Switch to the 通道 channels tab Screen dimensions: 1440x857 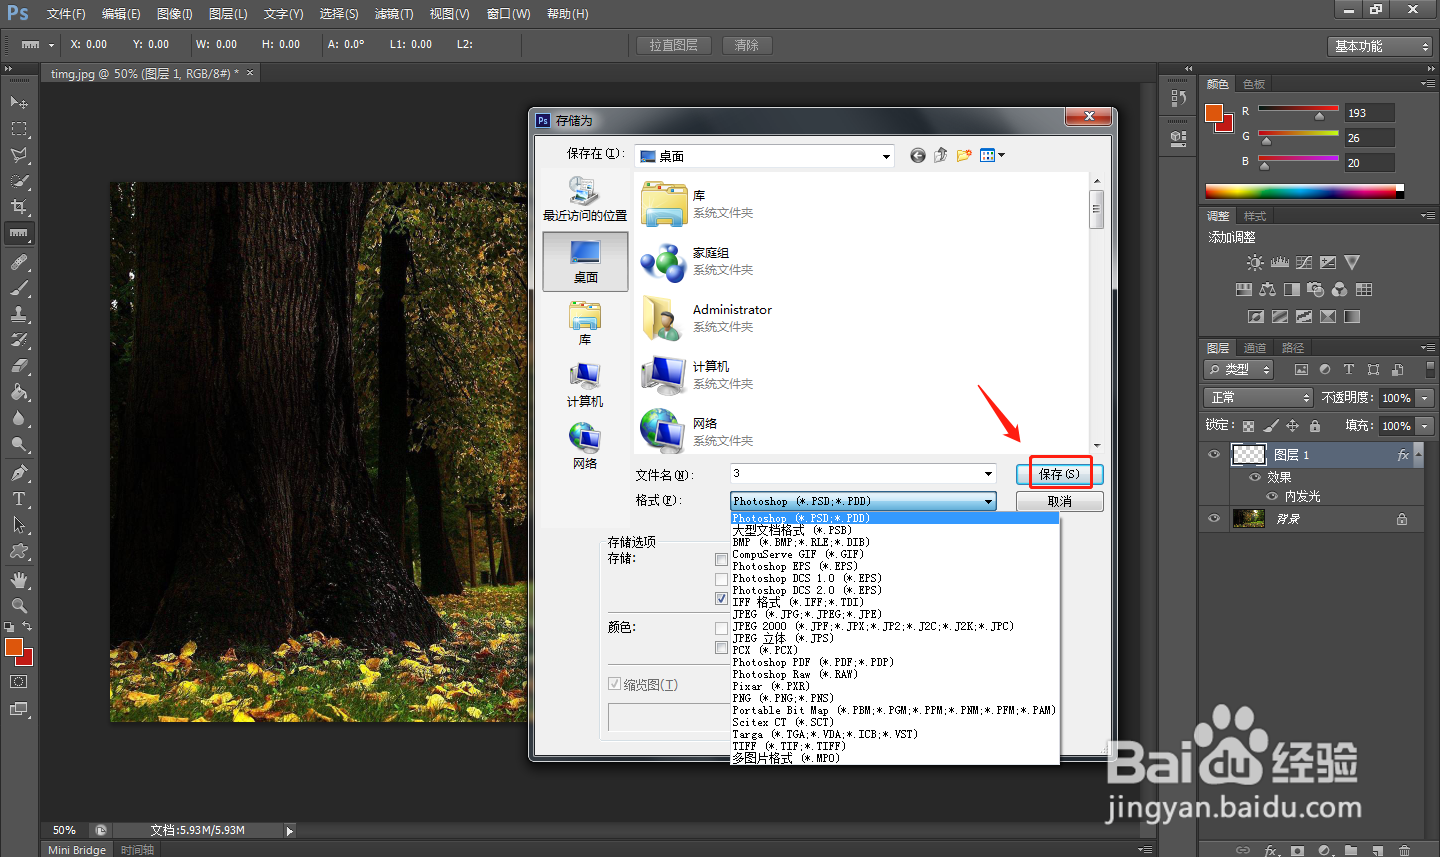(1255, 348)
